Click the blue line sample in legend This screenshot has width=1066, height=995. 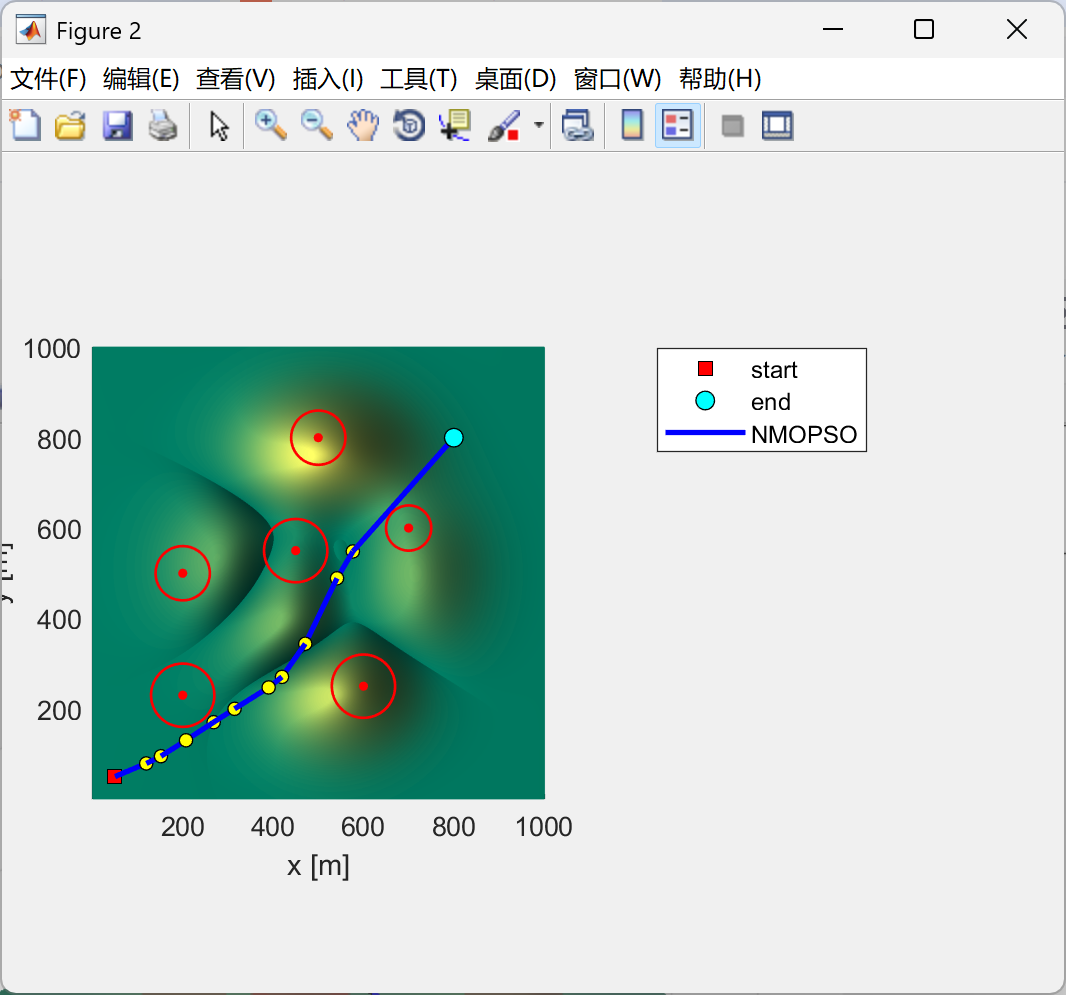pos(705,432)
